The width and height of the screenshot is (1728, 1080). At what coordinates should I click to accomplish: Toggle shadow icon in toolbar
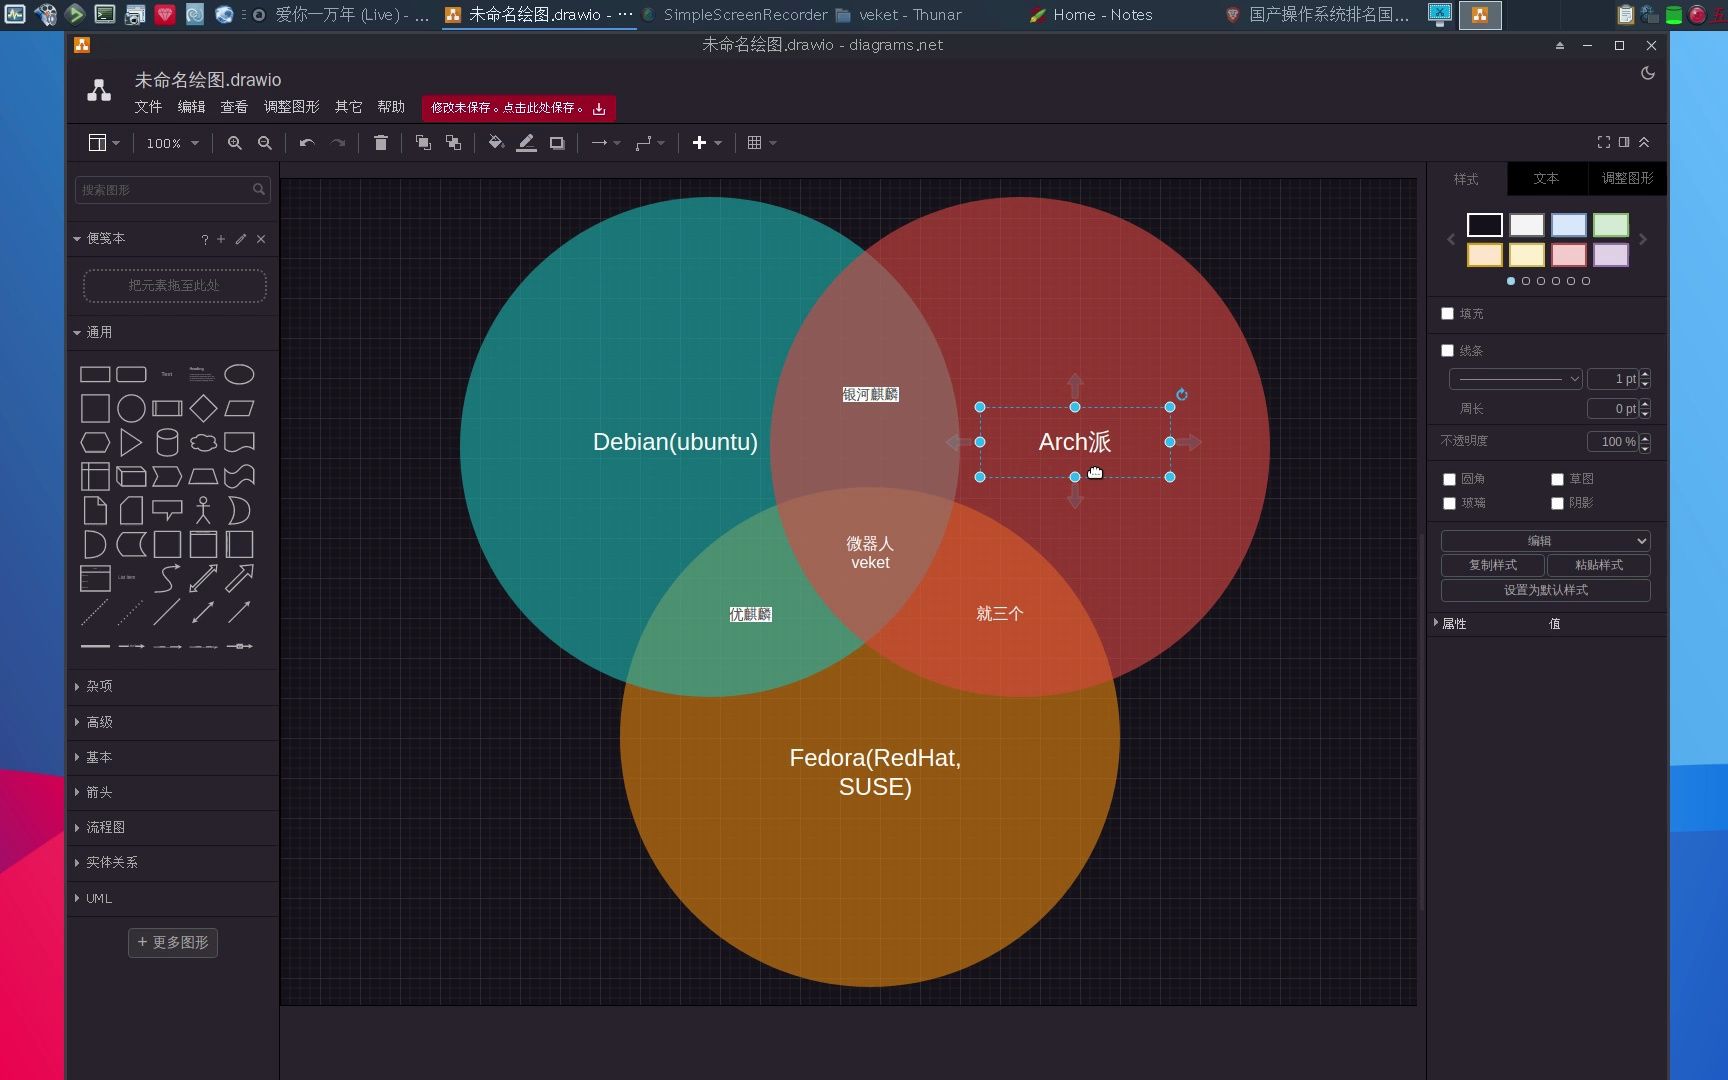tap(557, 143)
